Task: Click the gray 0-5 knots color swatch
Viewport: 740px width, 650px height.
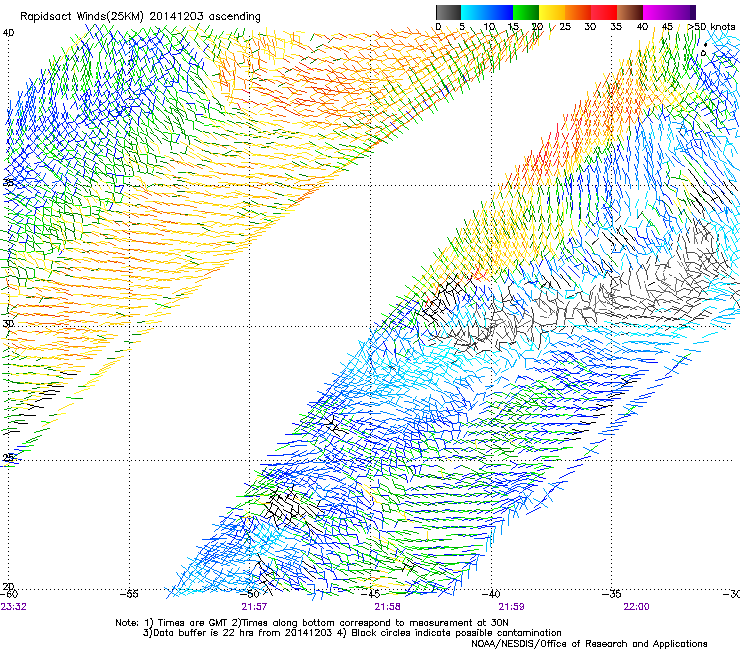Action: pyautogui.click(x=448, y=12)
